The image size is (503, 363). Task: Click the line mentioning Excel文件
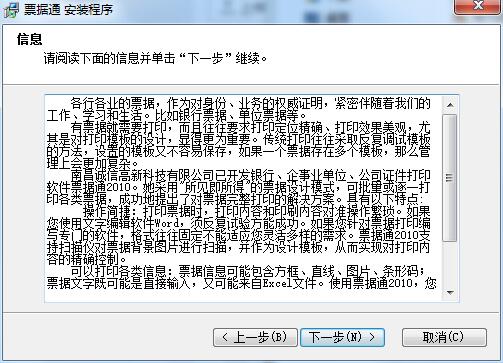241,283
